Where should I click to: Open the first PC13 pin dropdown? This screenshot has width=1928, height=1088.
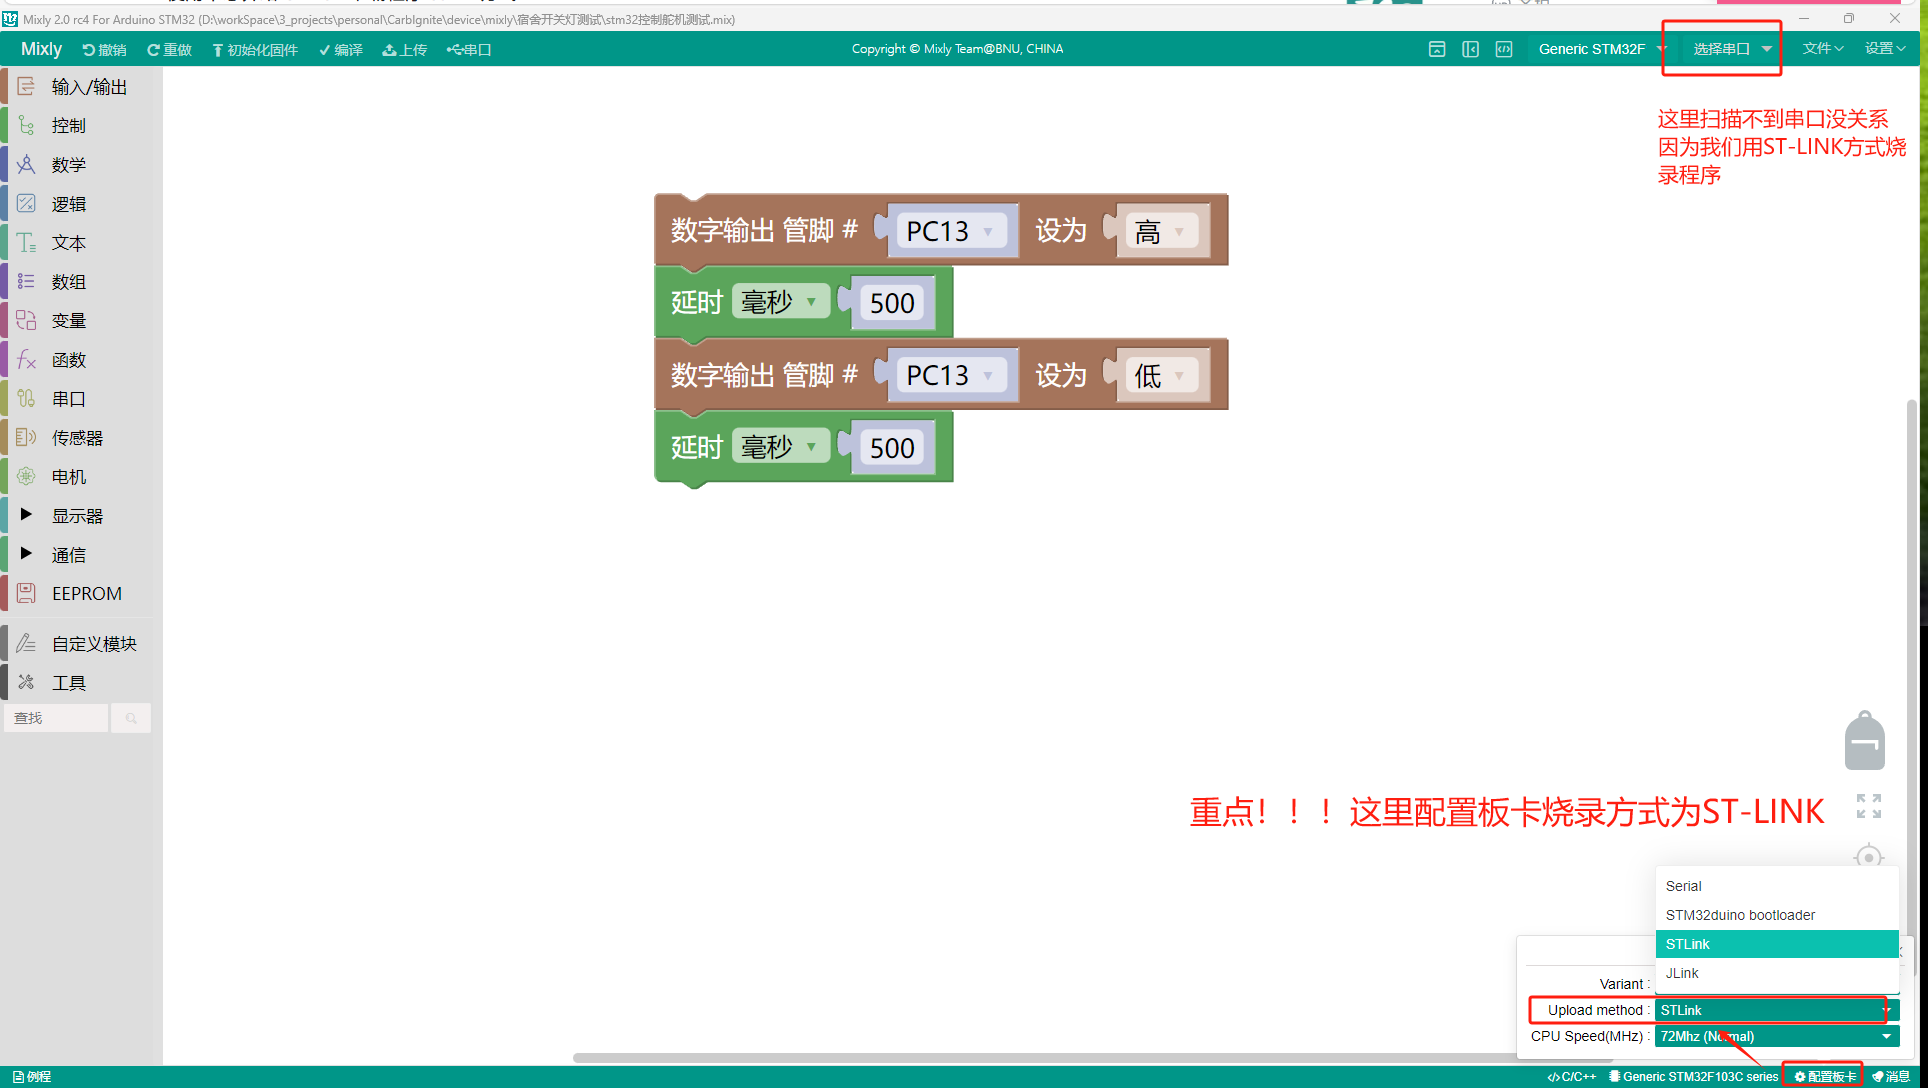tap(949, 231)
